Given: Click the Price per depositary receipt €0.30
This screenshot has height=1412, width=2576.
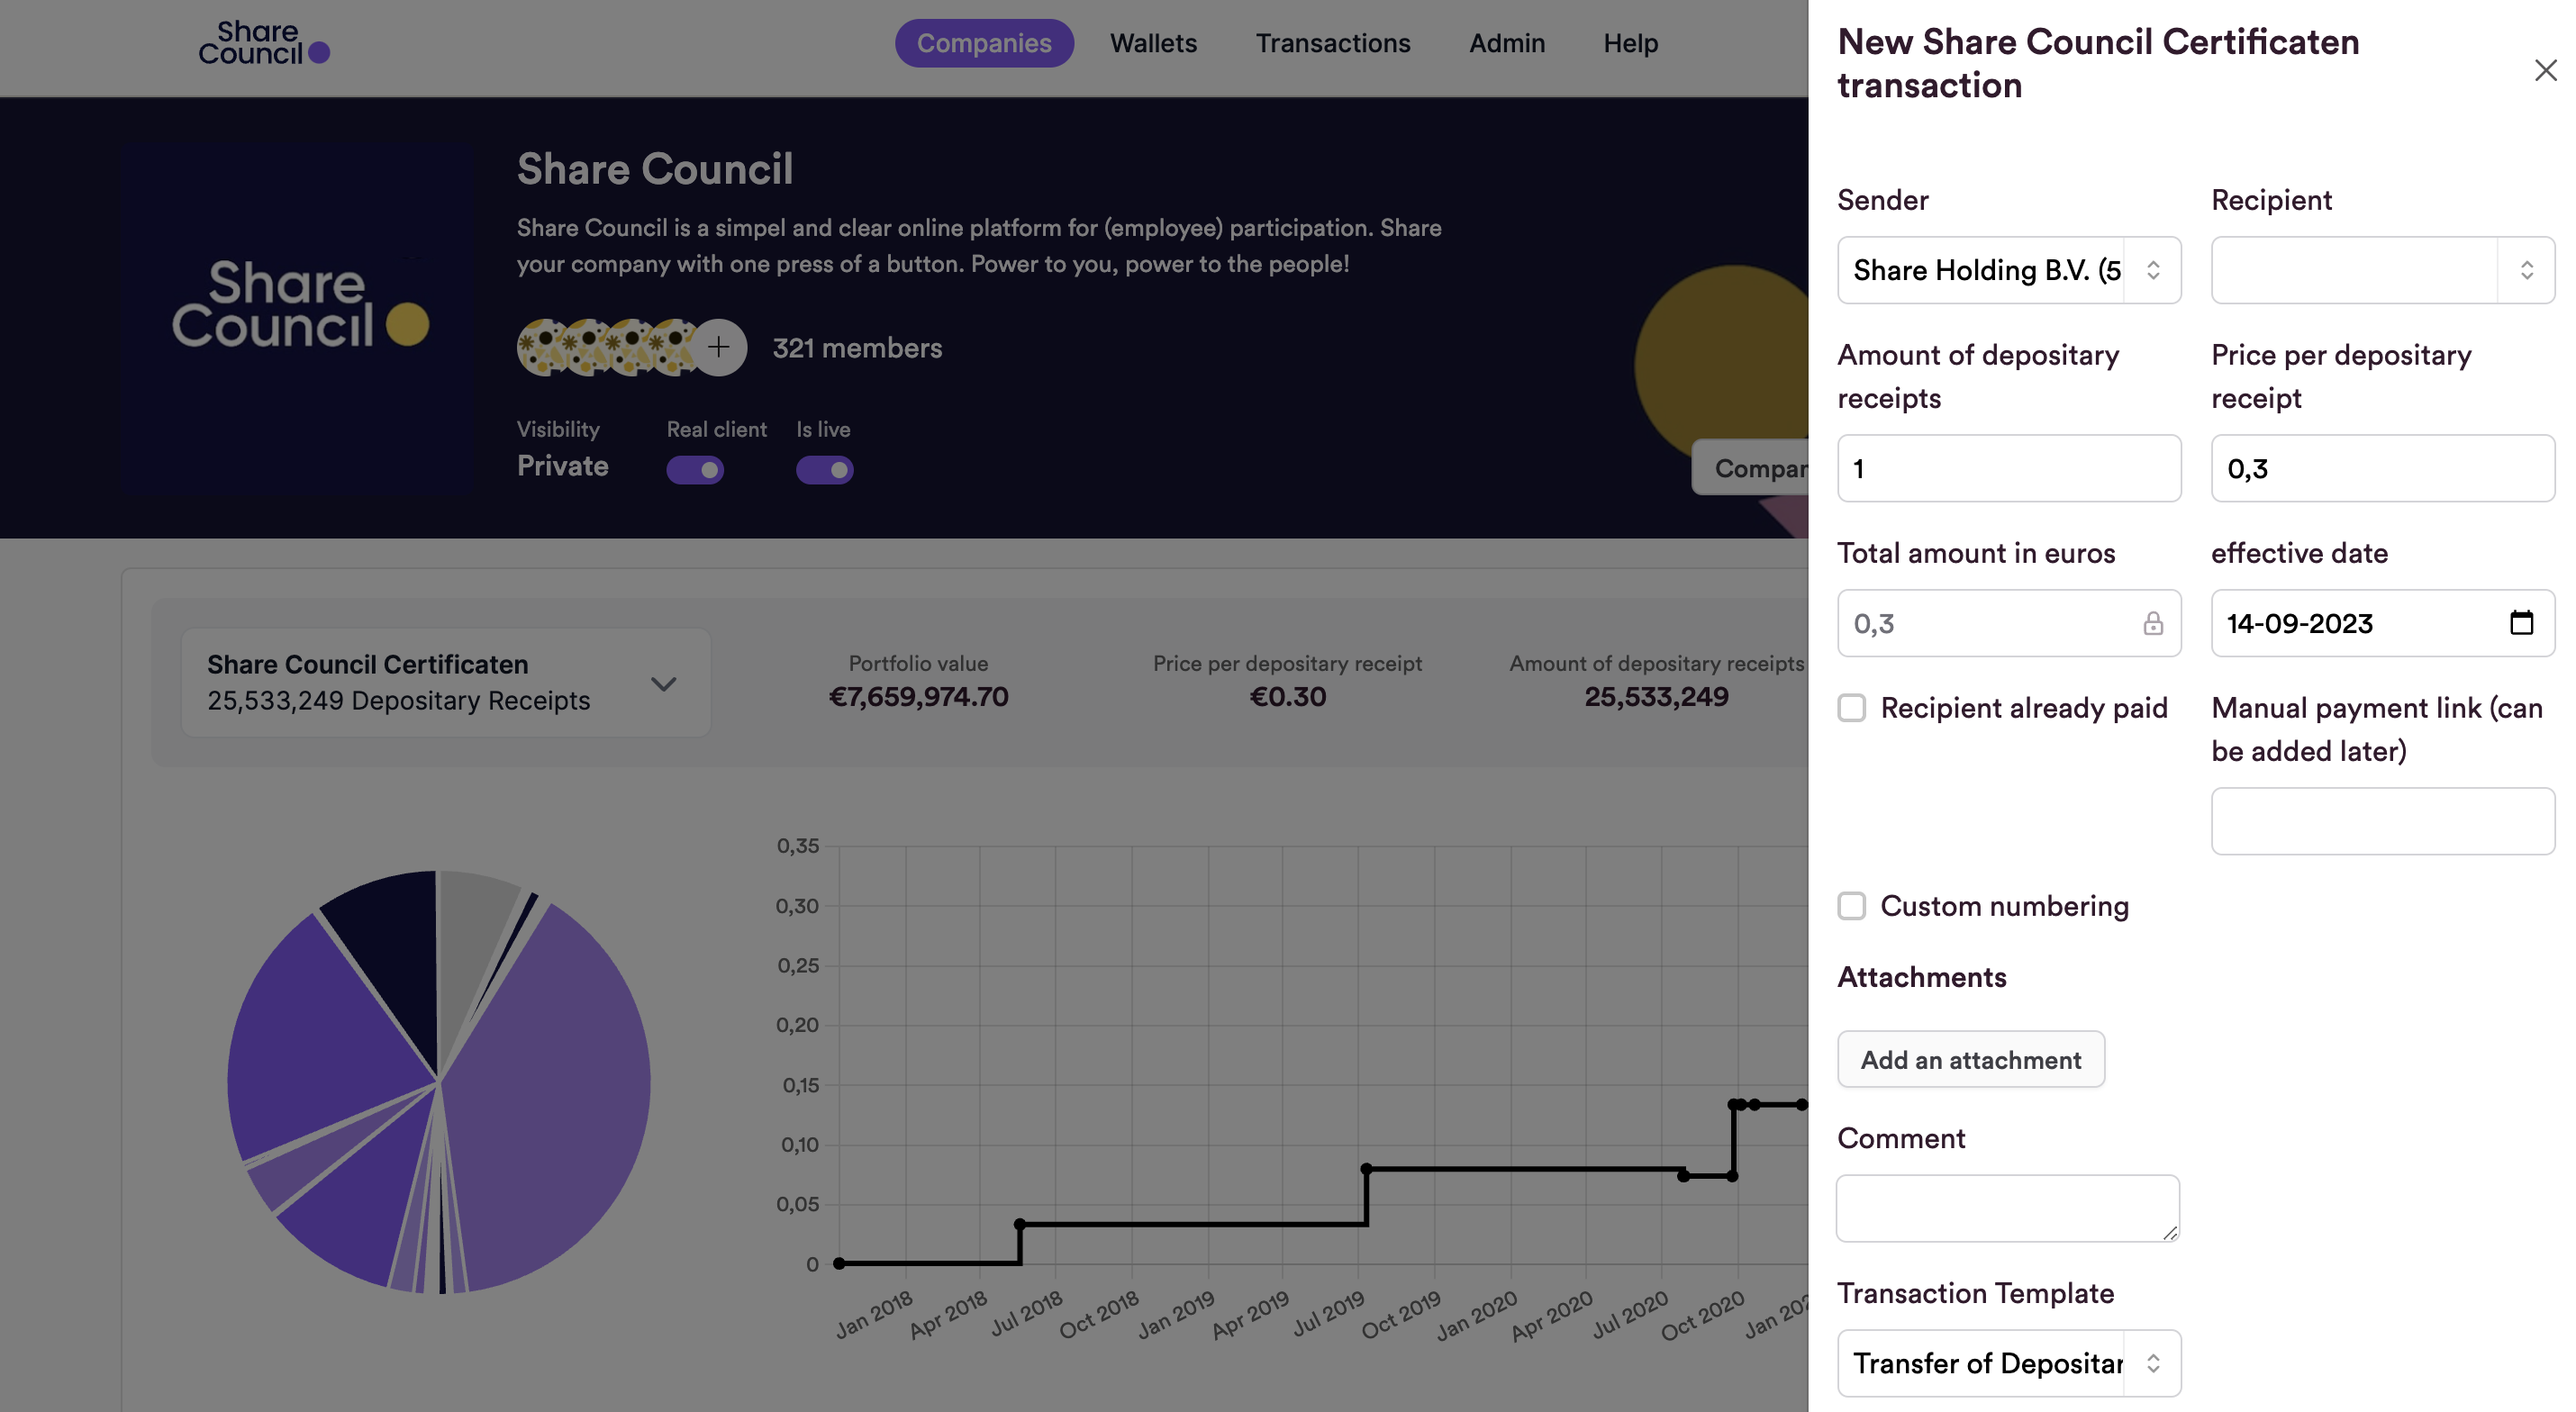Looking at the screenshot, I should pos(1287,696).
